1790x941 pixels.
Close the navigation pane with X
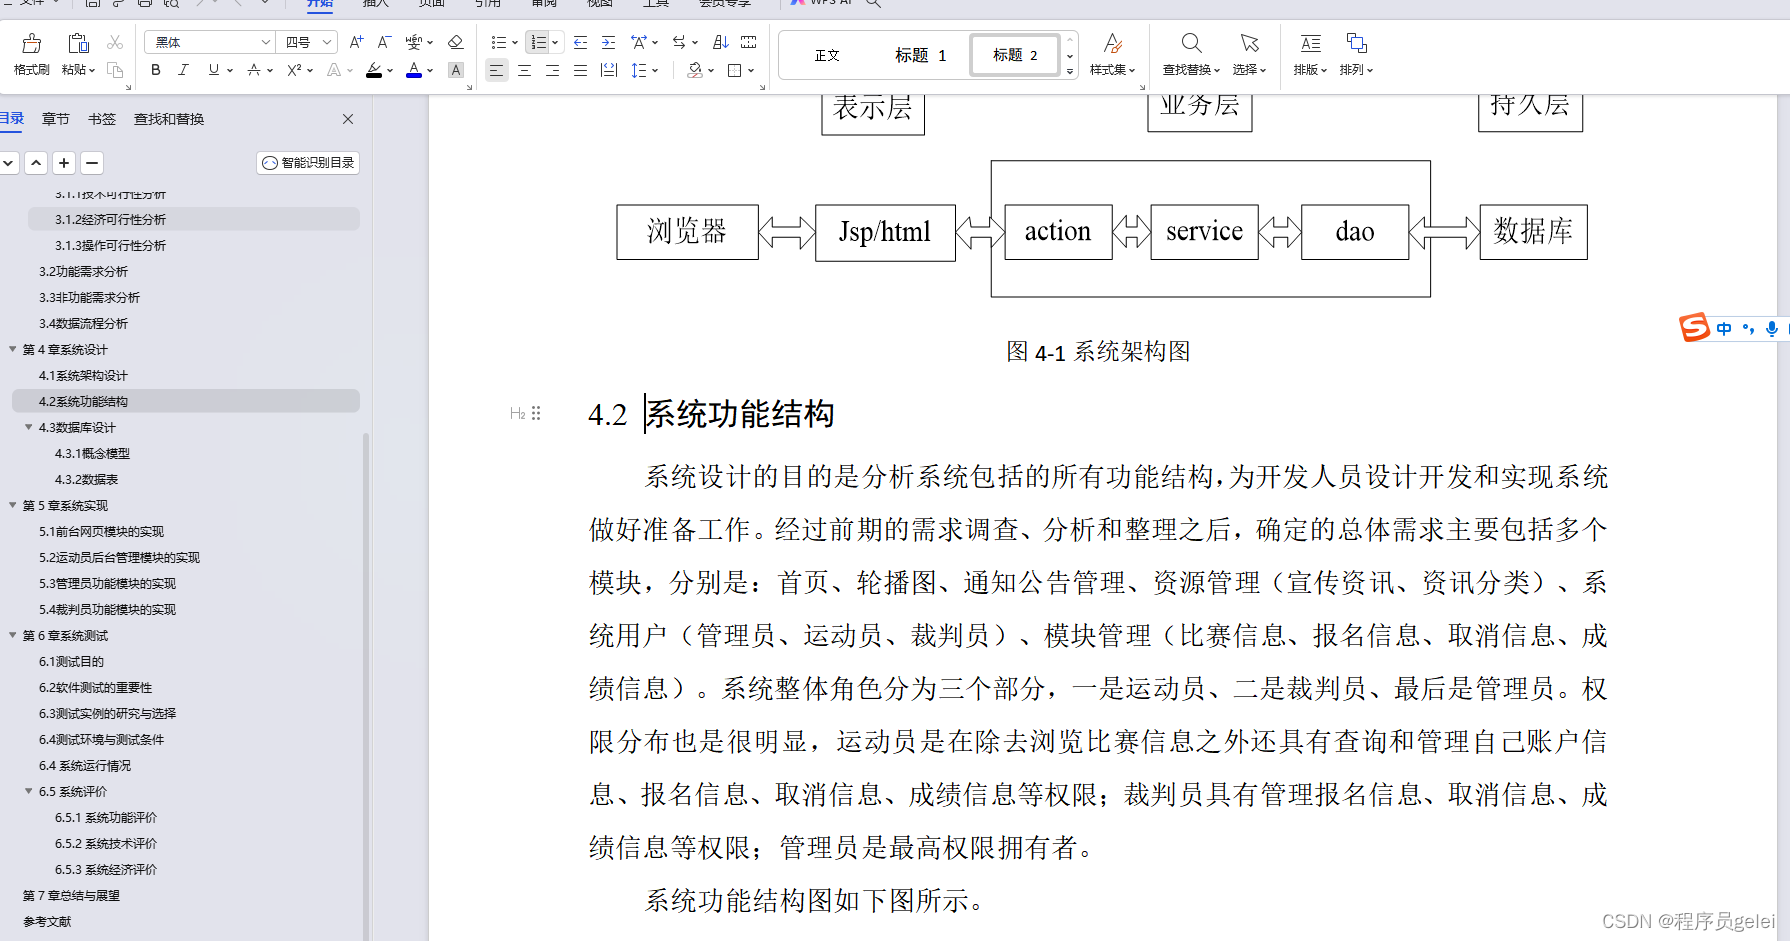348,119
